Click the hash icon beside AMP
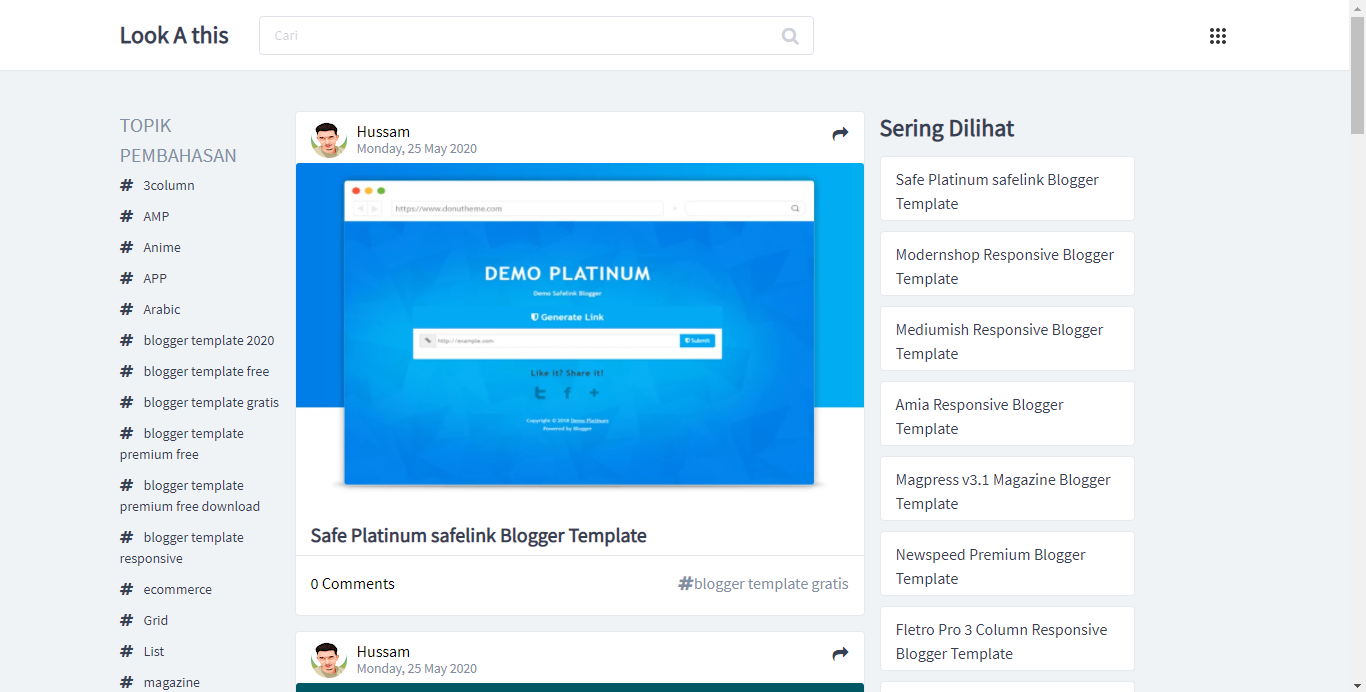 [x=126, y=216]
